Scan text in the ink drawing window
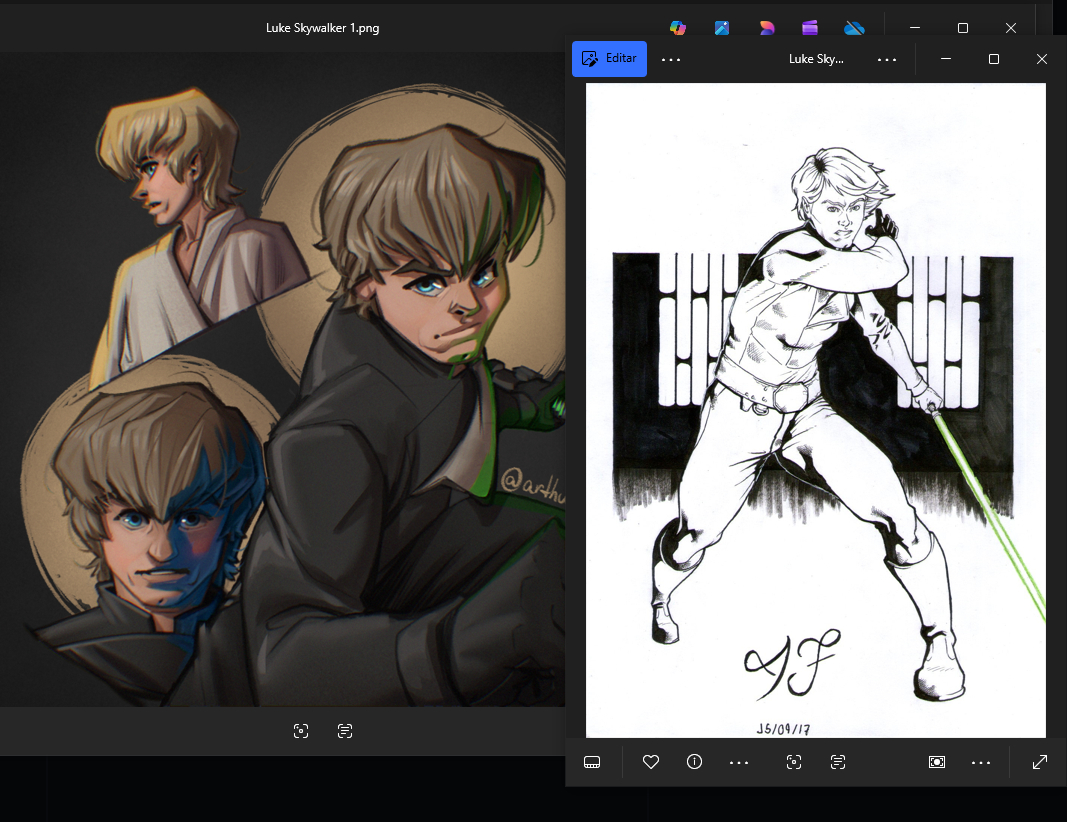The image size is (1067, 822). (x=838, y=762)
